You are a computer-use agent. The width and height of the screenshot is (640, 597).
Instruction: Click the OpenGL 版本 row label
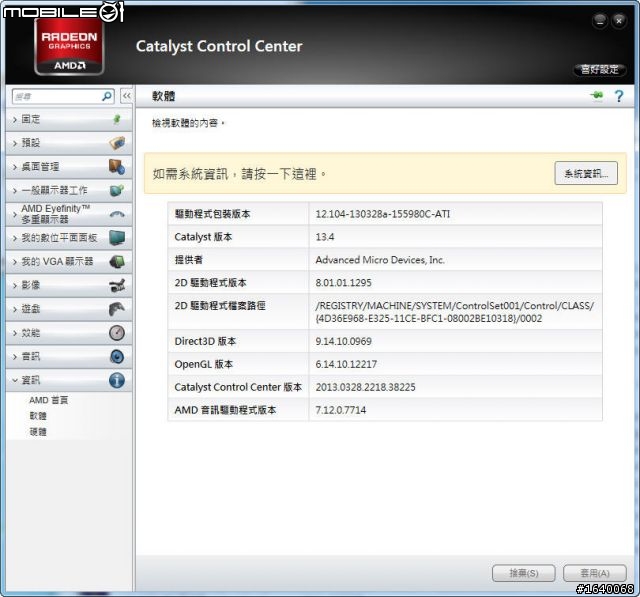click(x=204, y=364)
